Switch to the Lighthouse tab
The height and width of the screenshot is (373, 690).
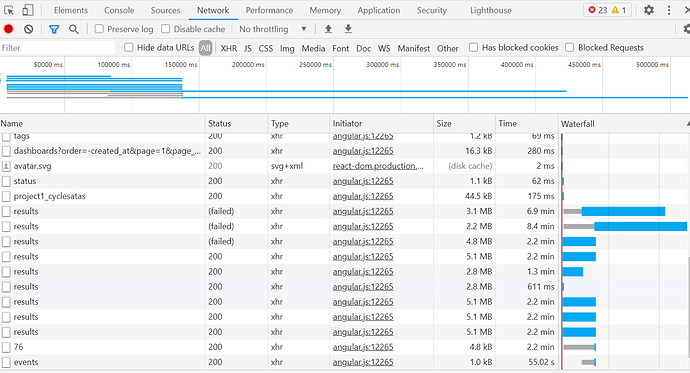pos(491,10)
